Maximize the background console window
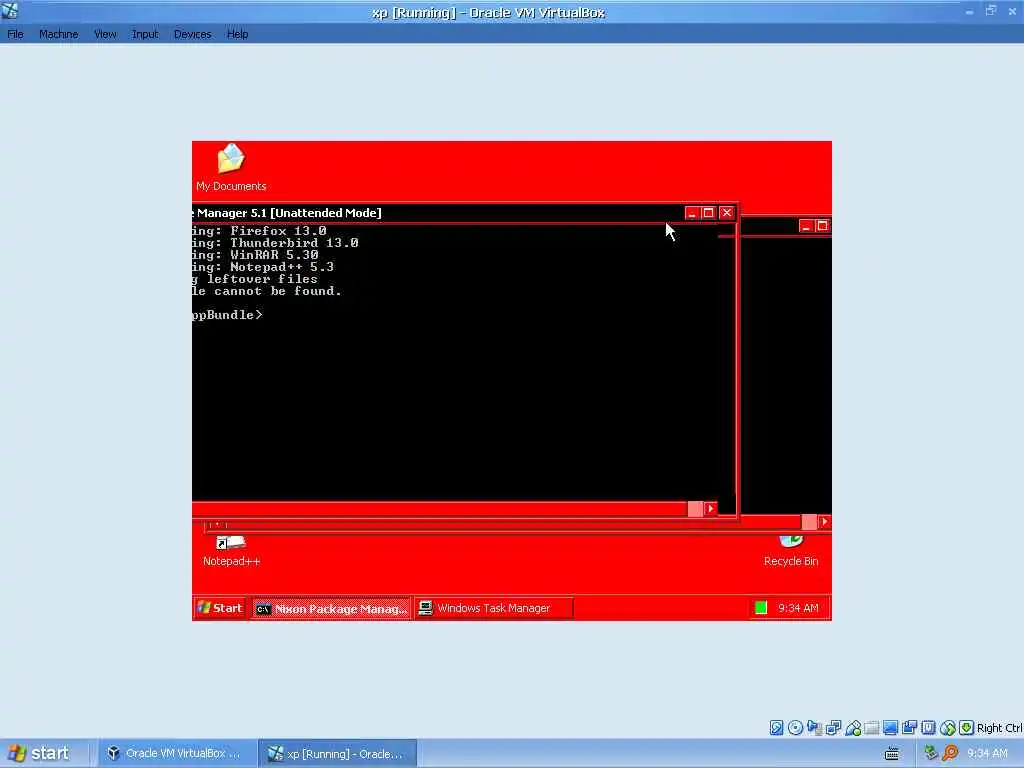Viewport: 1024px width, 768px height. tap(822, 226)
